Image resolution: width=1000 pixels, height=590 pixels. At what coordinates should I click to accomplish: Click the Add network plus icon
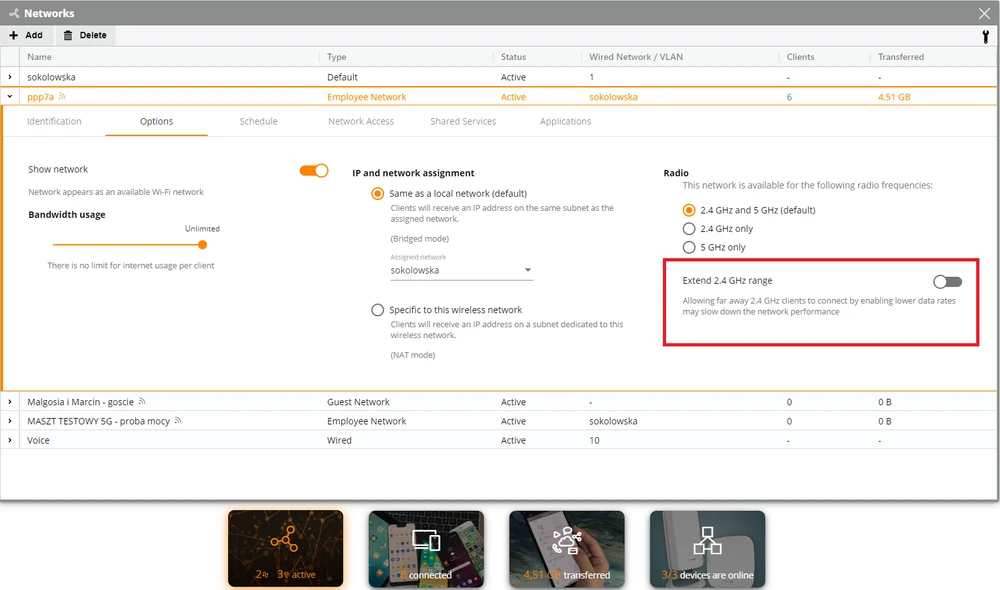(x=13, y=35)
